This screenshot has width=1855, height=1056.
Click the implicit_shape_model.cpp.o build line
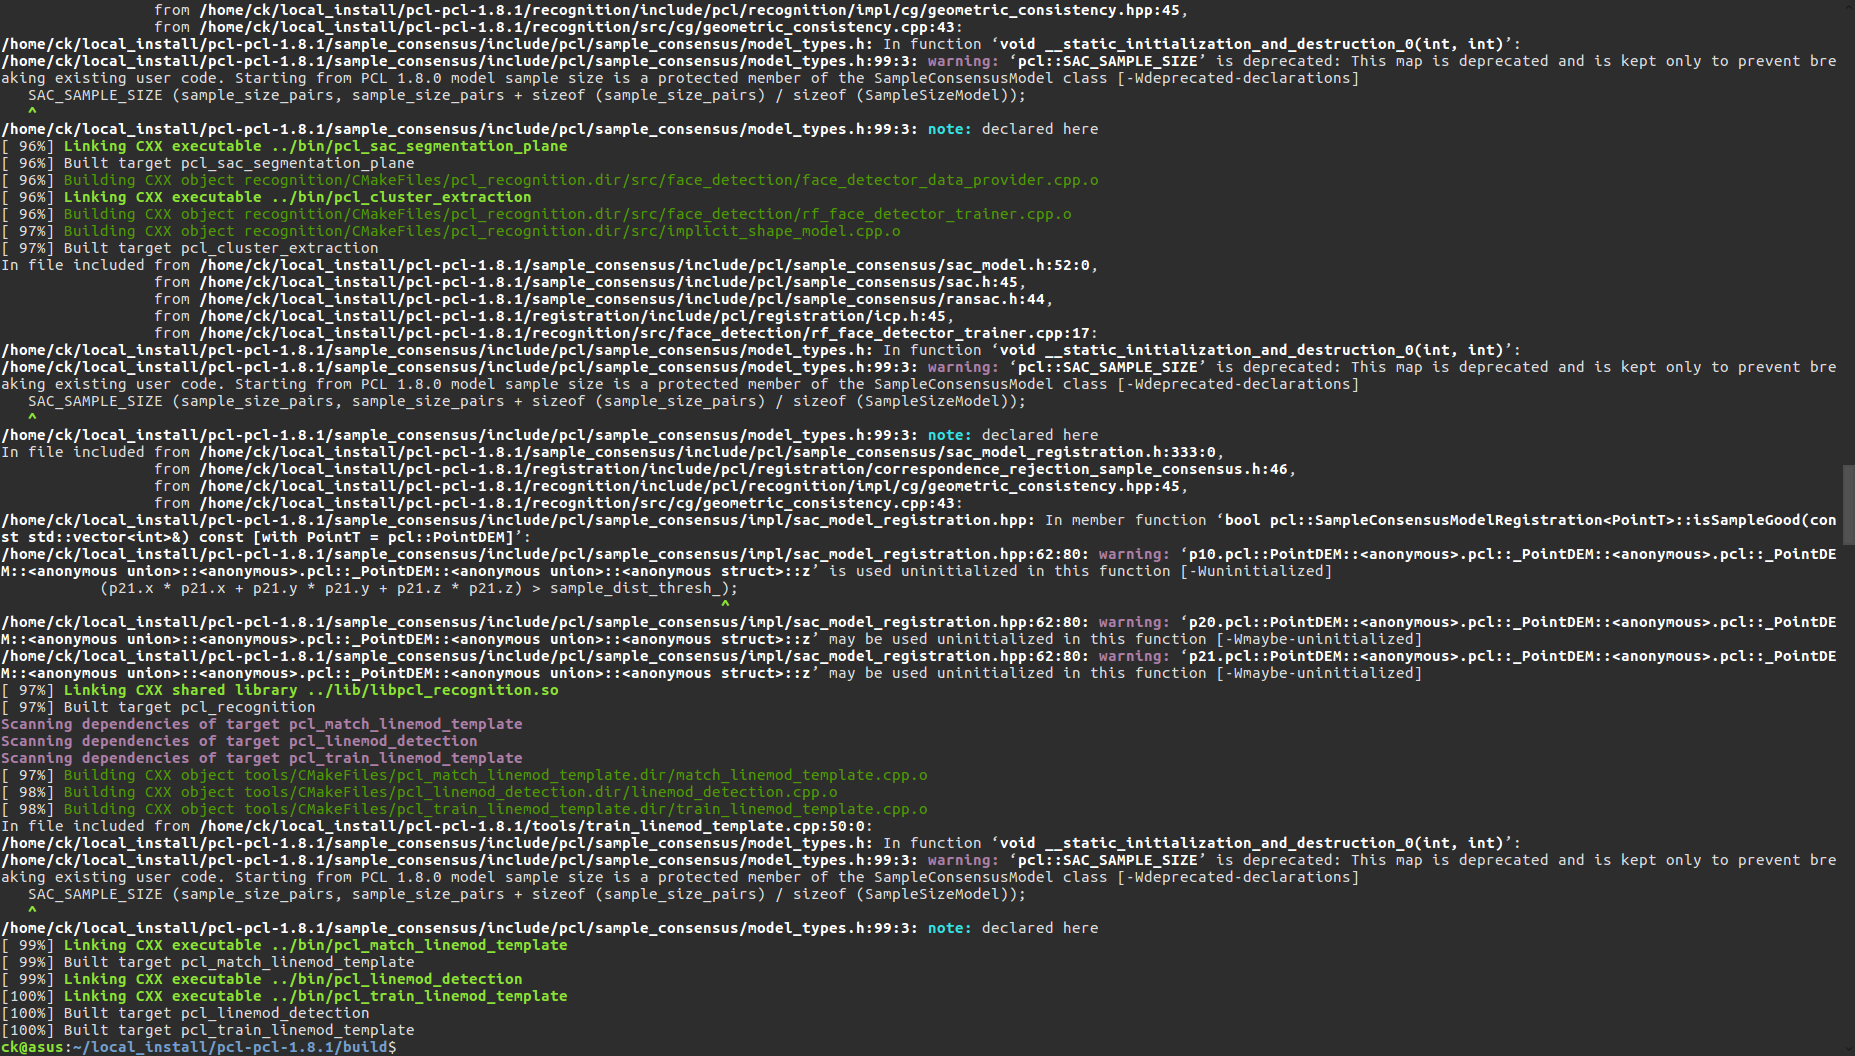[481, 231]
